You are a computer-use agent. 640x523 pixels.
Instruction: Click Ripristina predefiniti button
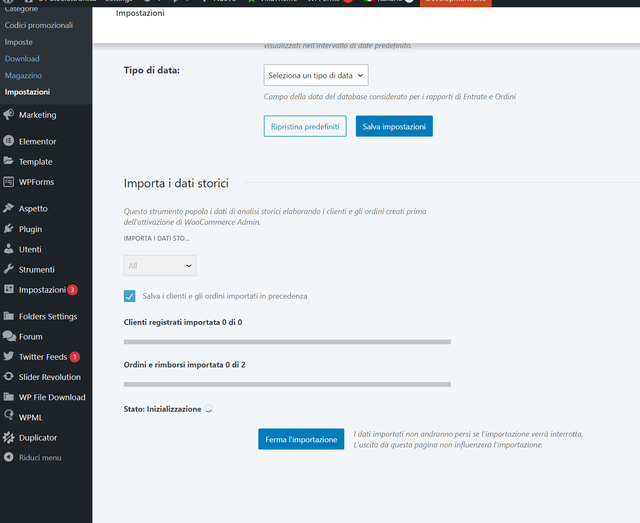[305, 126]
